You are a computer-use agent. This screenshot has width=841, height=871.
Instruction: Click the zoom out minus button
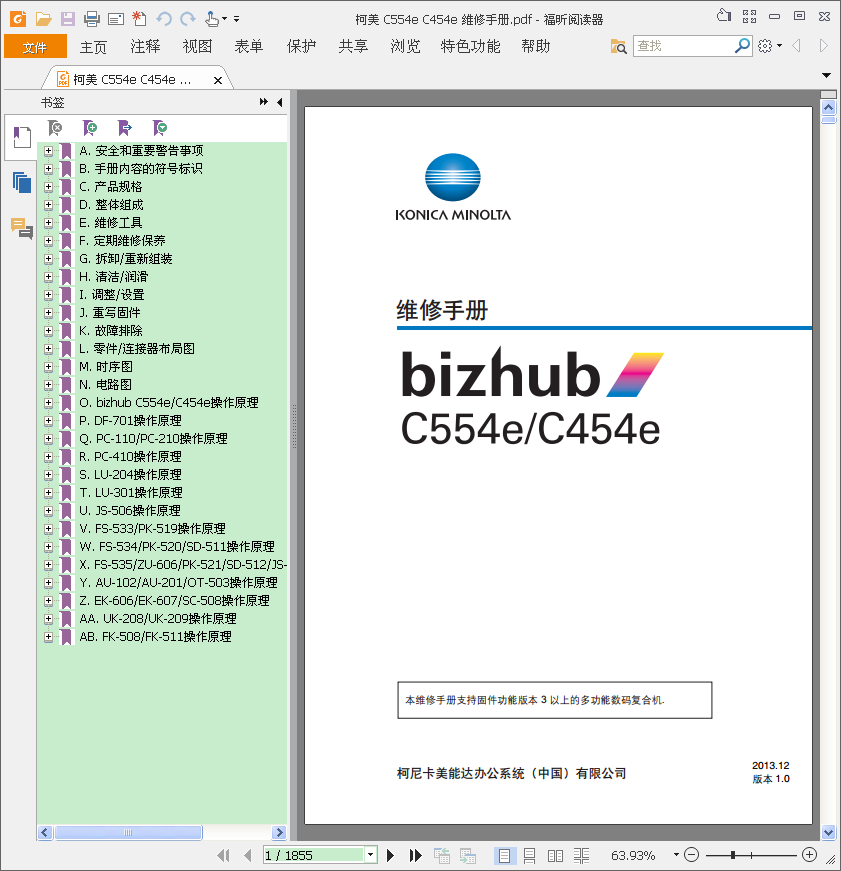(691, 855)
